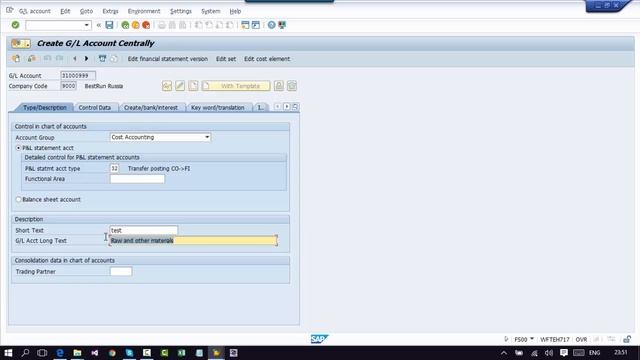Screen dimensions: 640x360
Task: Click the padlock icon in SAP status bar
Action: [627, 339]
